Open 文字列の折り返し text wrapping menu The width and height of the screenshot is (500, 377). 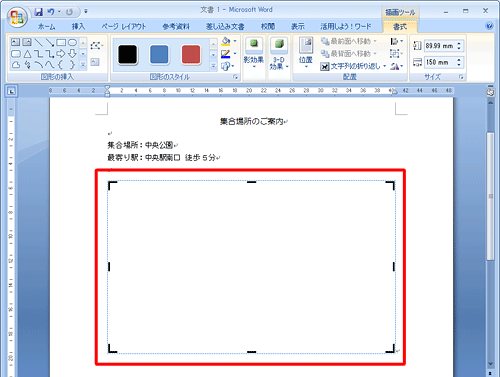click(353, 66)
